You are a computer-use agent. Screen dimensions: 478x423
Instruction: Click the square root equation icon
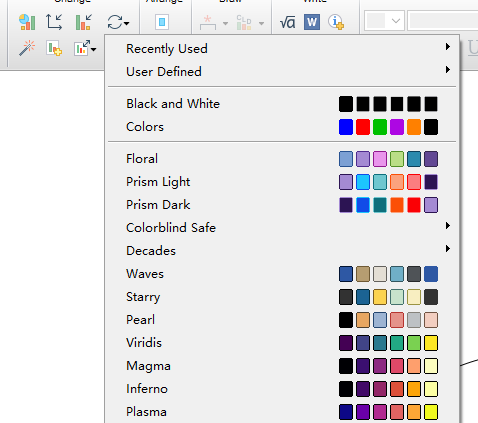(x=287, y=22)
